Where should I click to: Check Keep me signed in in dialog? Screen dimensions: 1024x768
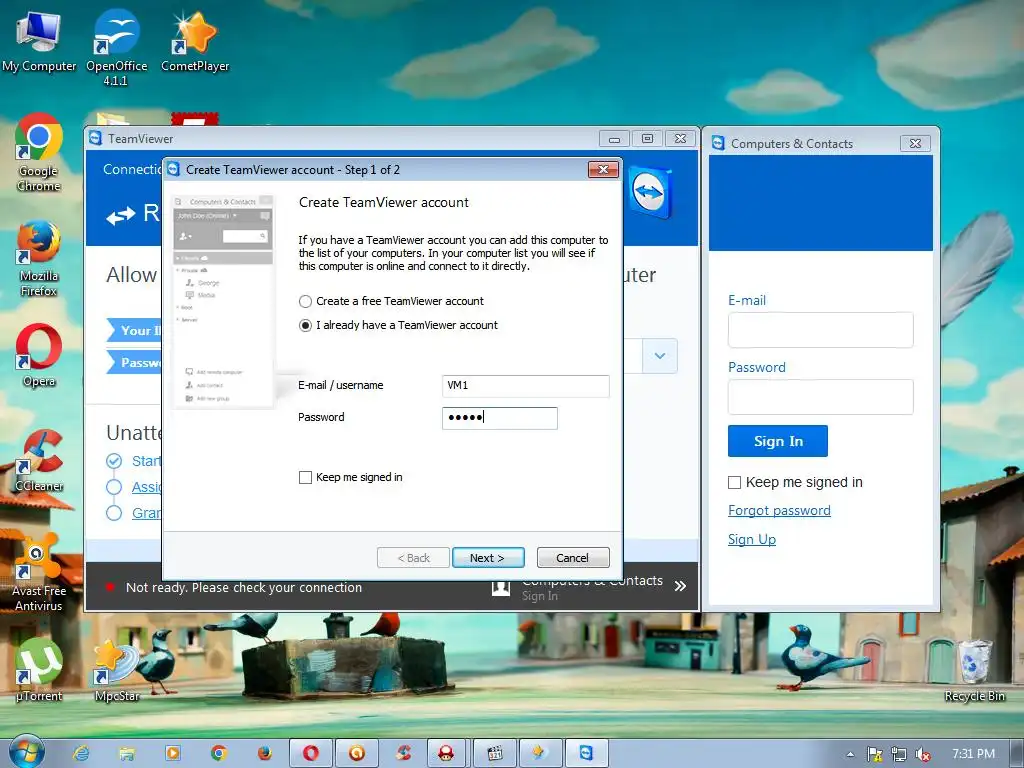point(305,477)
